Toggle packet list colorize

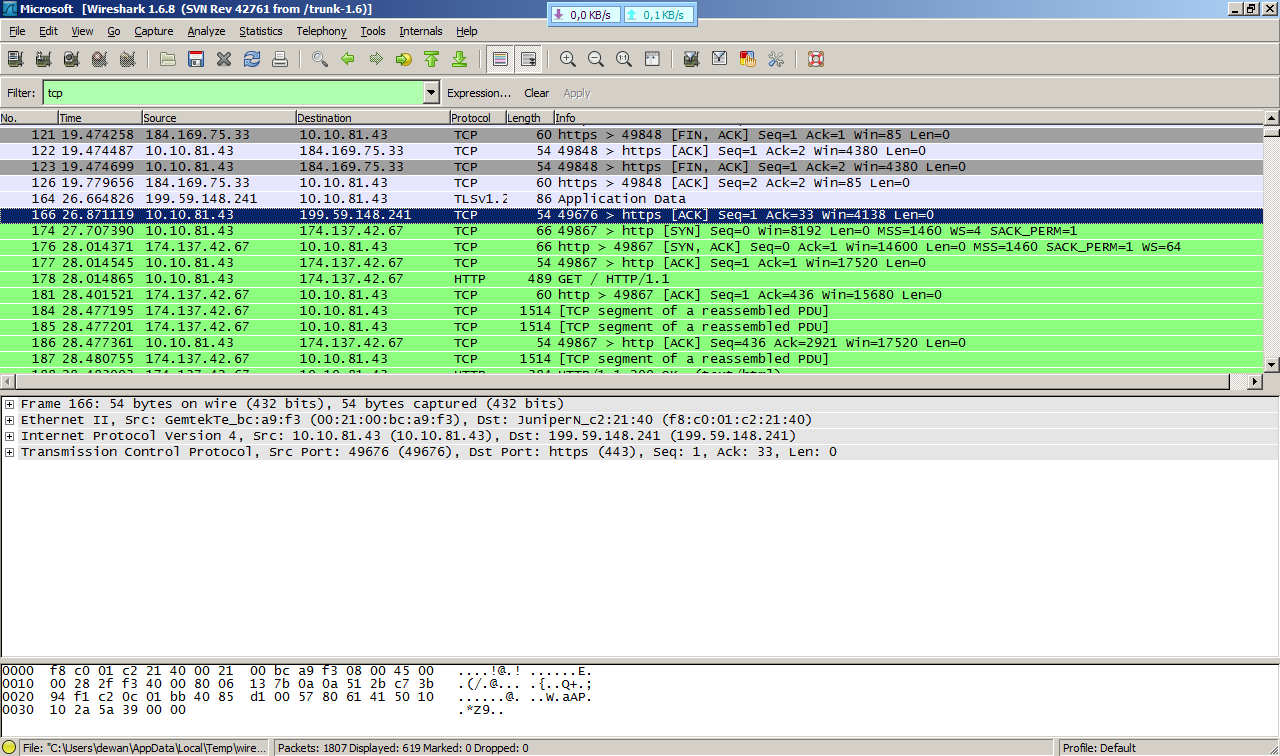[500, 59]
